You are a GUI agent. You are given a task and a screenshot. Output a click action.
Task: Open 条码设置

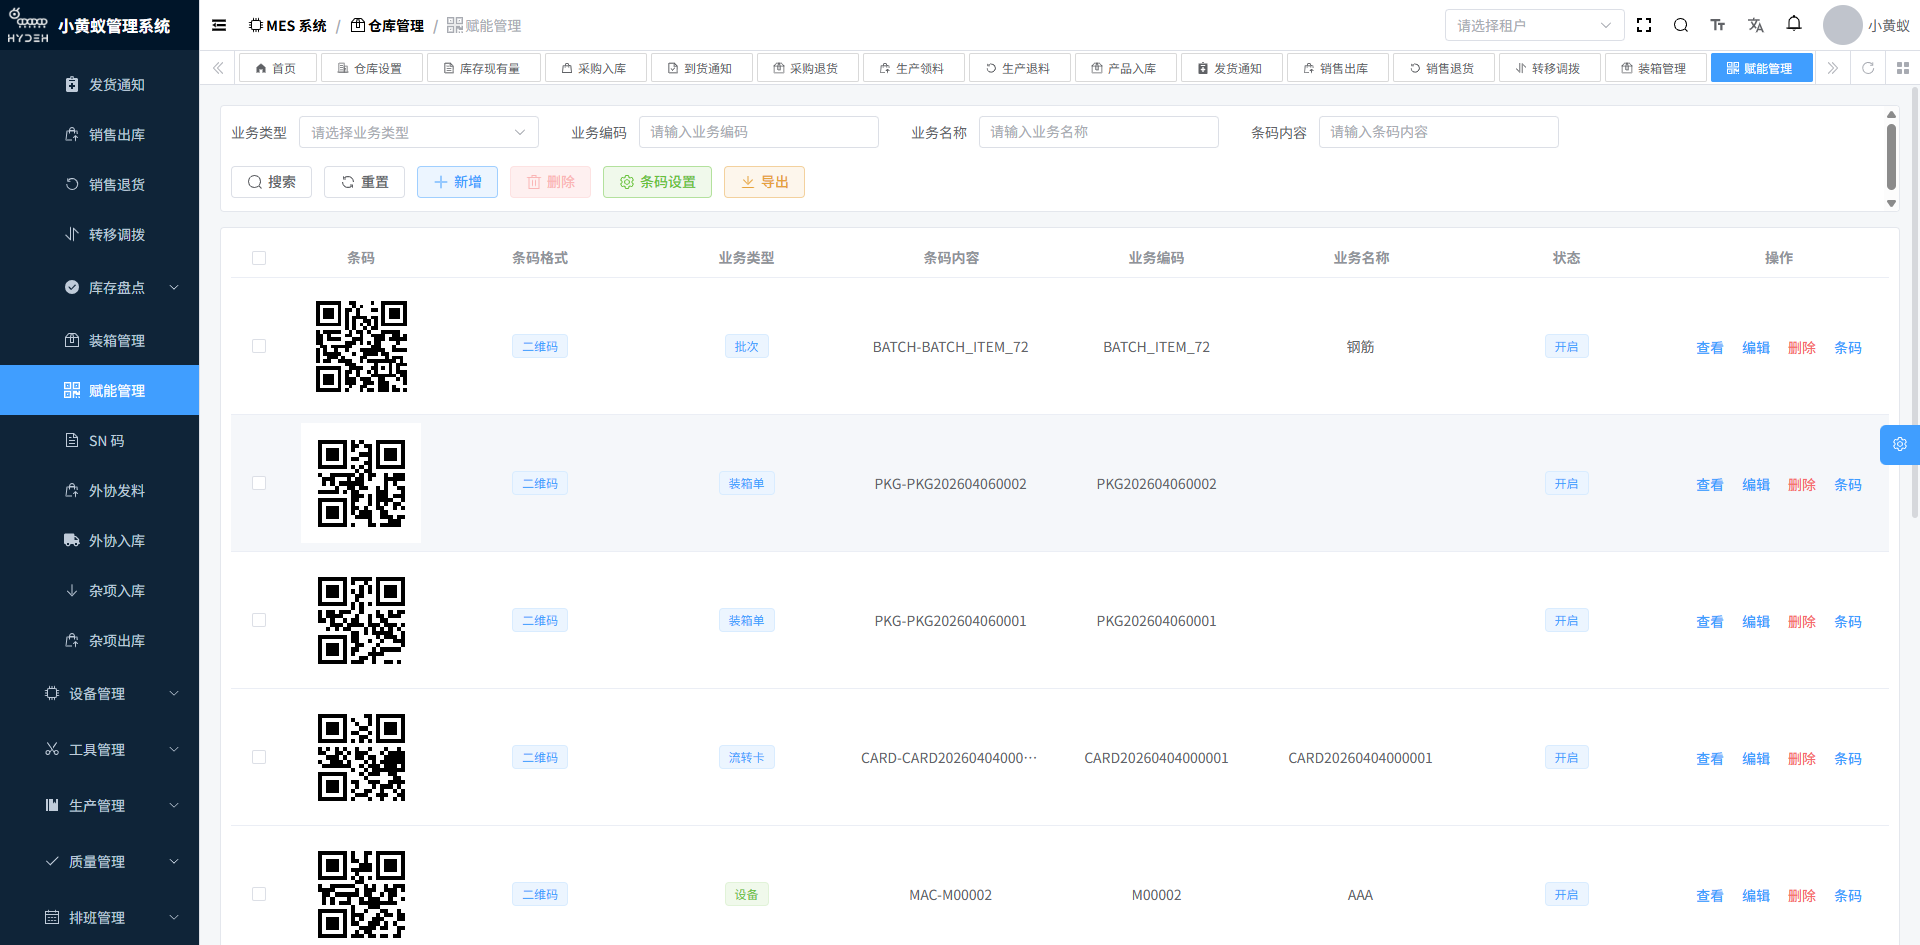657,182
